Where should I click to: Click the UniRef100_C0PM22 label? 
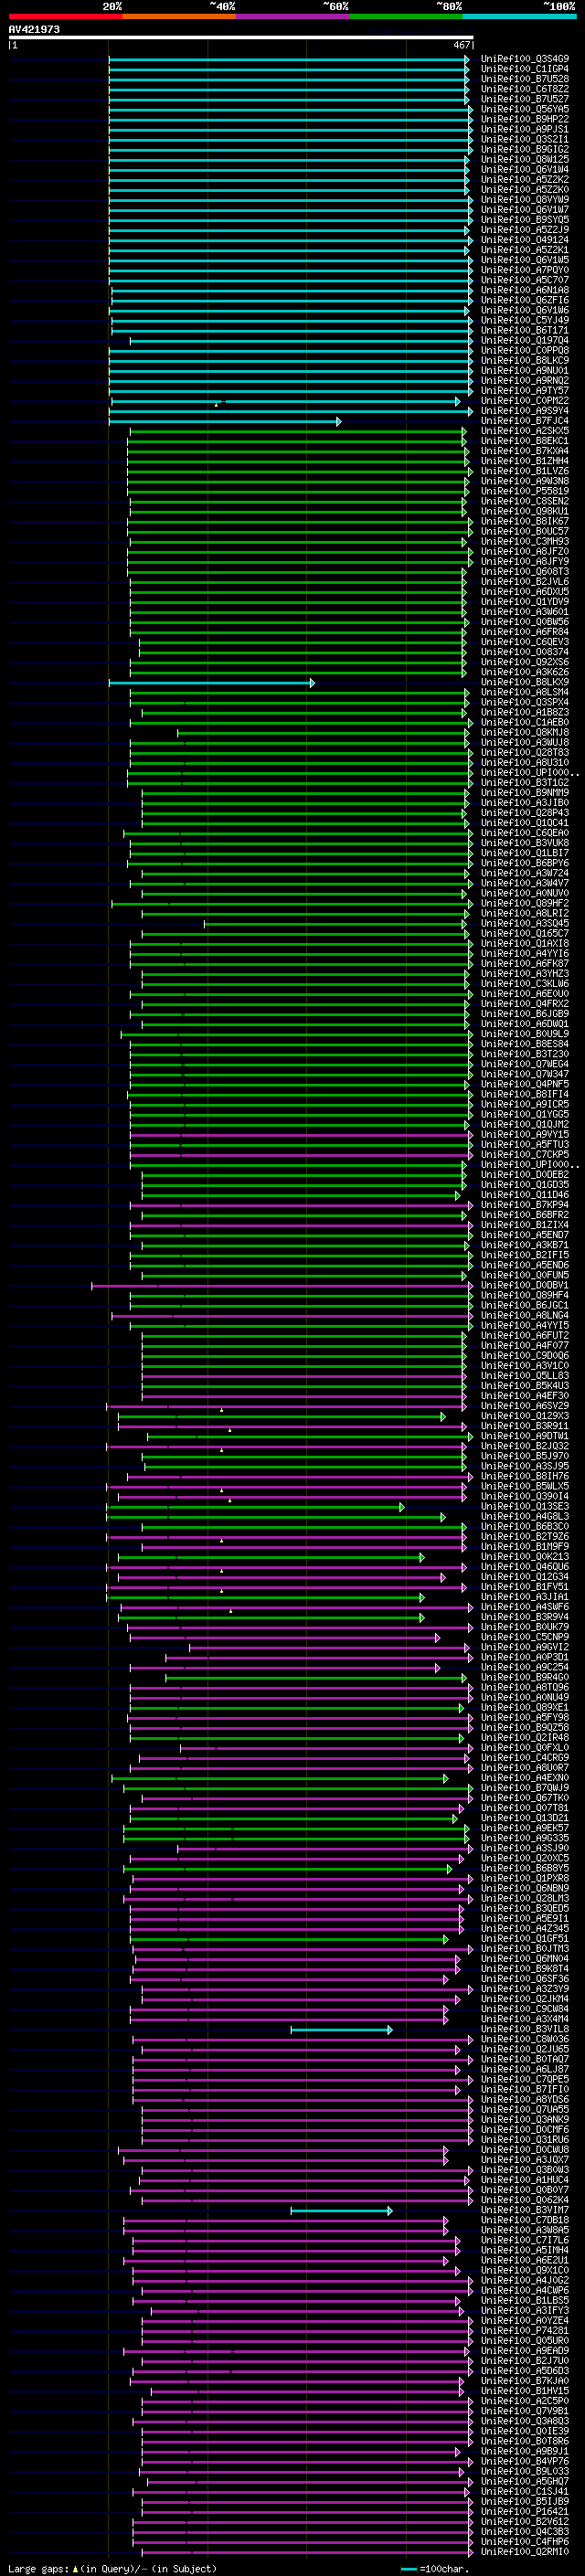coord(525,401)
